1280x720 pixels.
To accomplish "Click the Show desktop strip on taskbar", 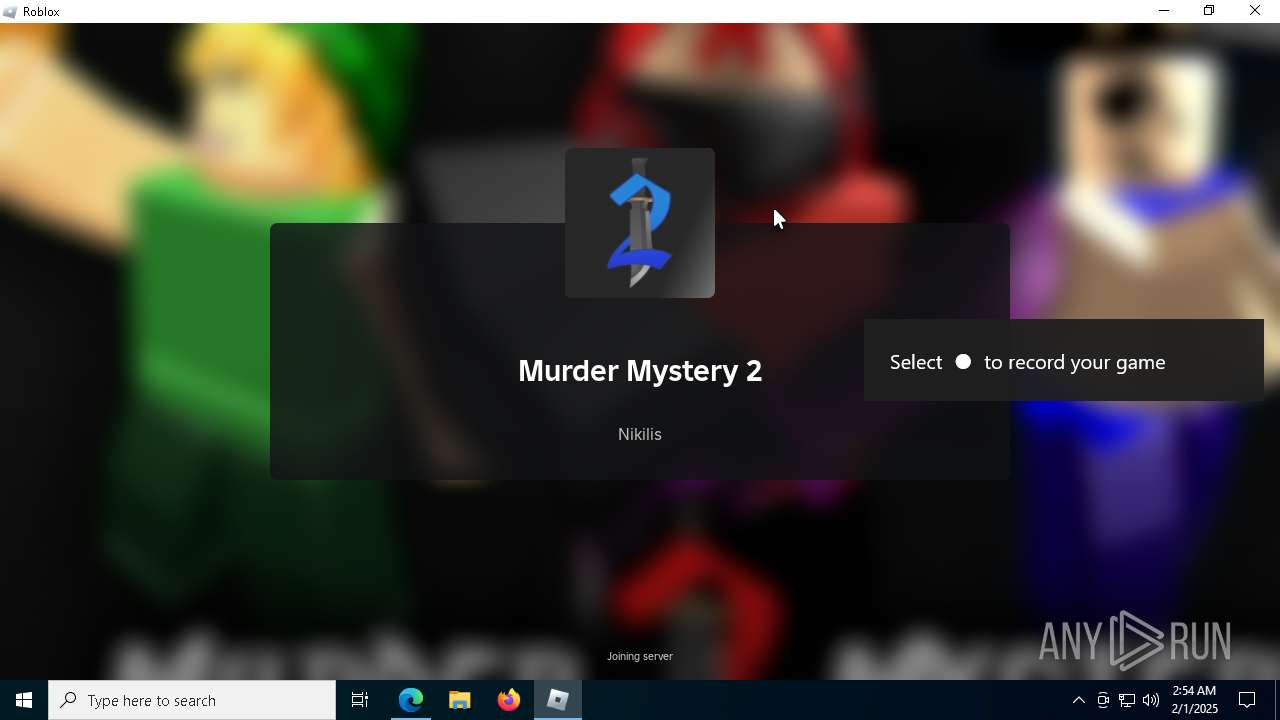I will tap(1277, 700).
